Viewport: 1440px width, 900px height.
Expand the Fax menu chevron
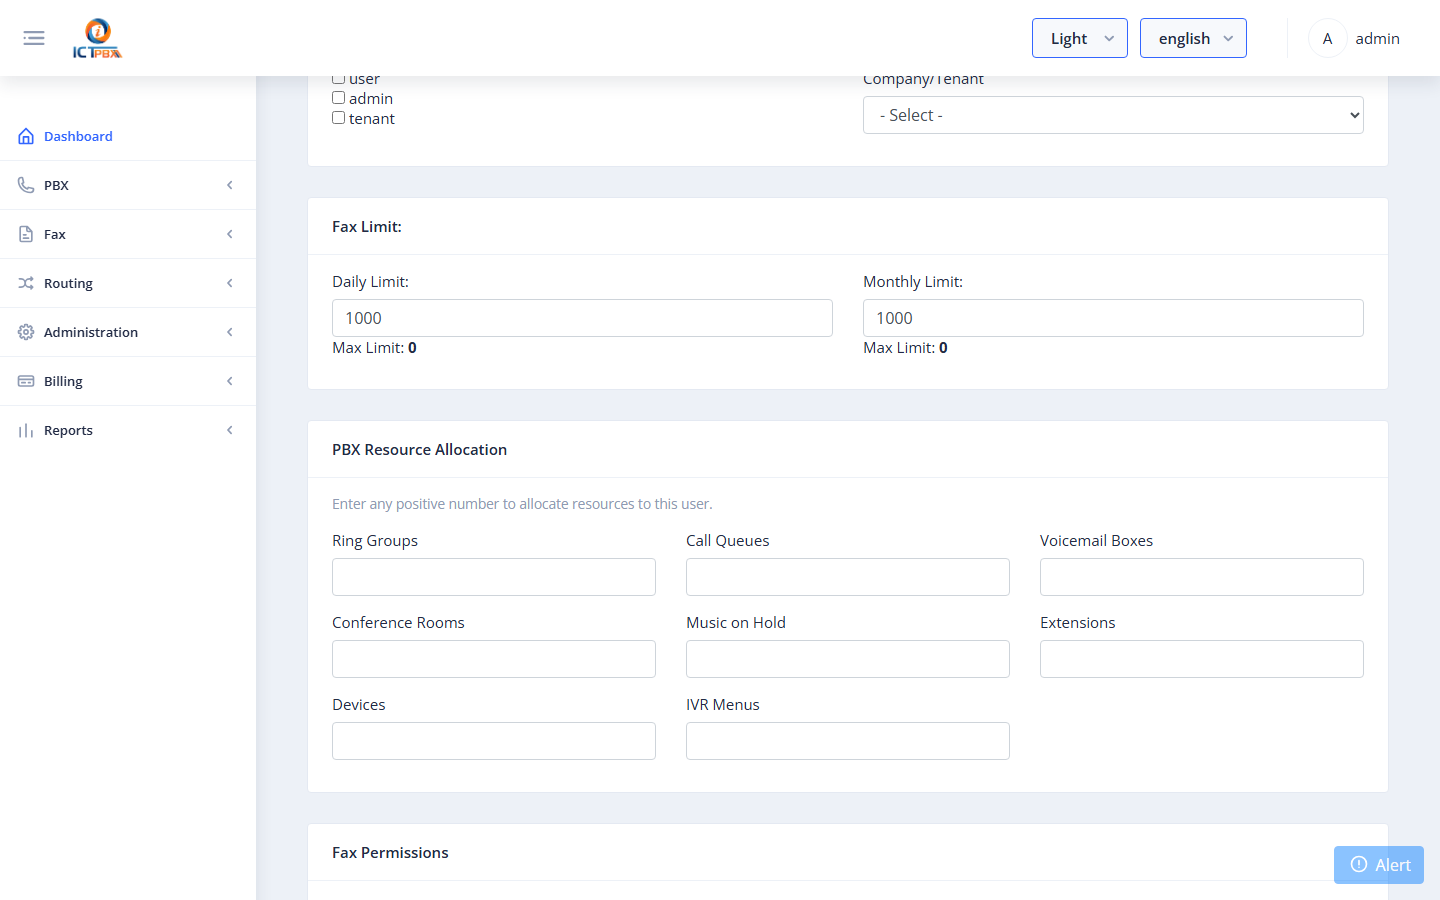230,234
